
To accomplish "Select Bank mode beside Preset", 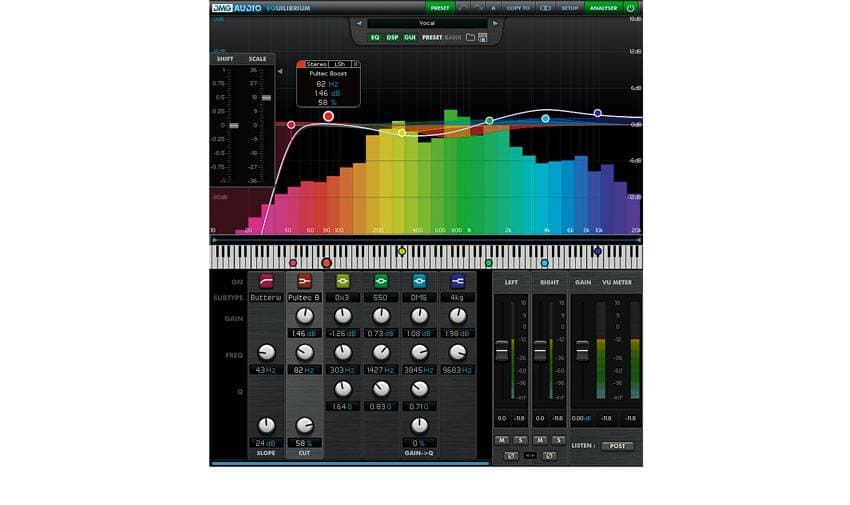I will tap(453, 37).
